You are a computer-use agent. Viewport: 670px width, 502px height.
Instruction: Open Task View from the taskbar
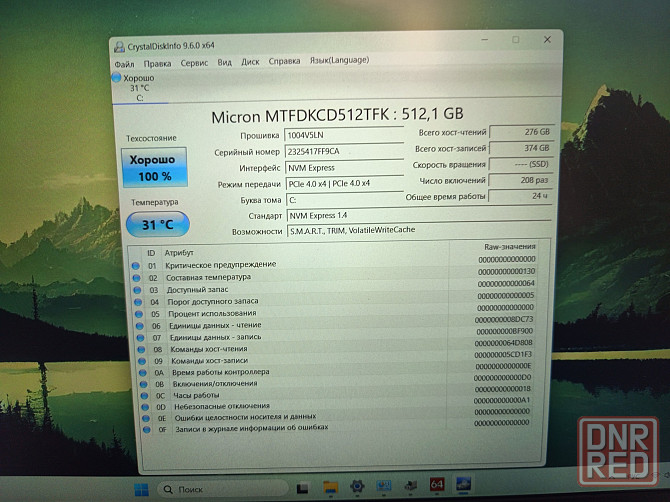click(303, 487)
